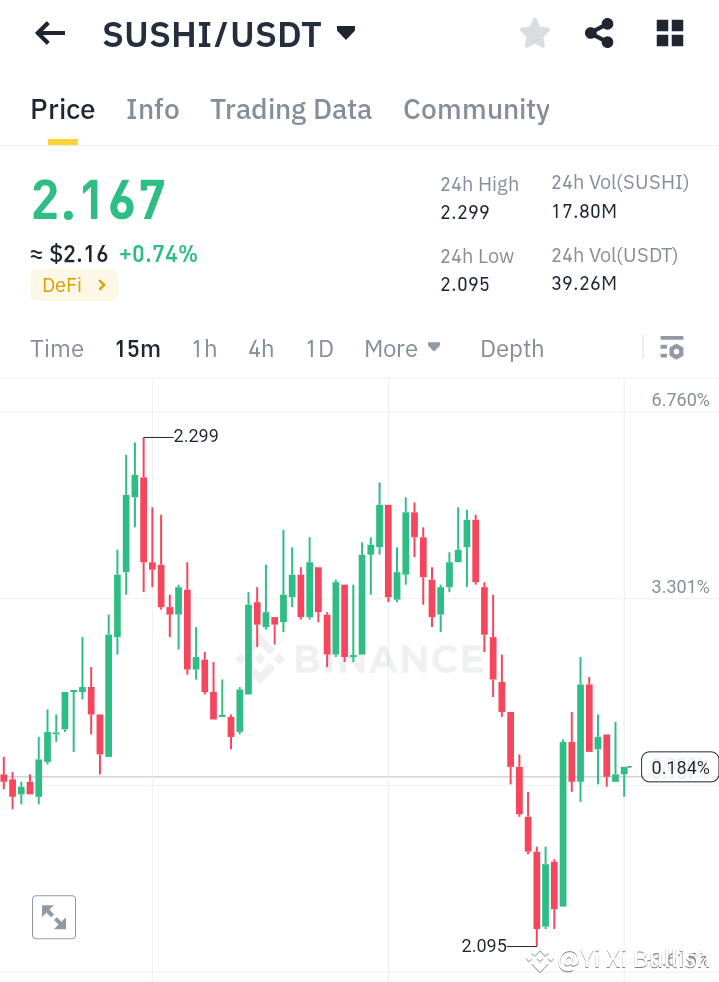Open the apps grid menu

pos(668,33)
